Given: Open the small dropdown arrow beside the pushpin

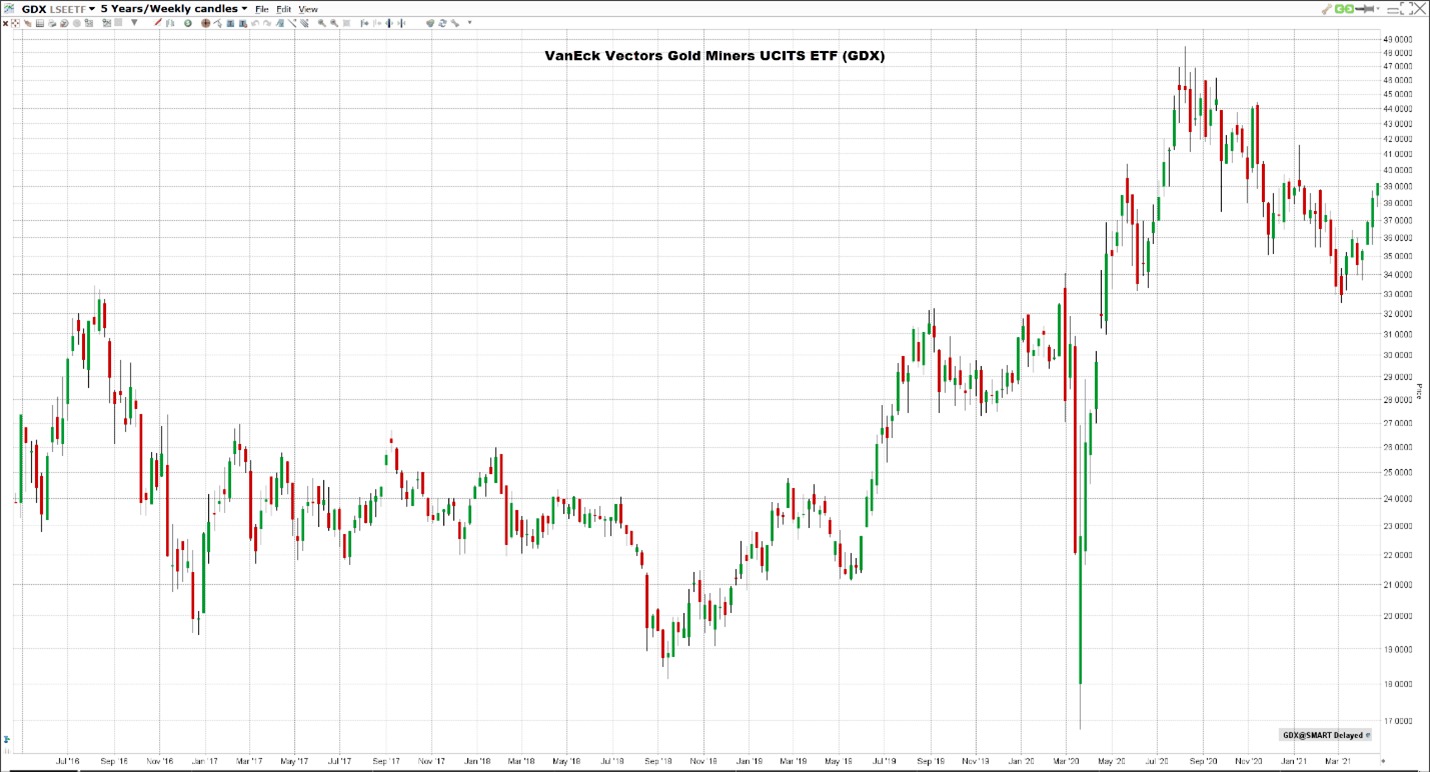Looking at the screenshot, I should [1378, 9].
